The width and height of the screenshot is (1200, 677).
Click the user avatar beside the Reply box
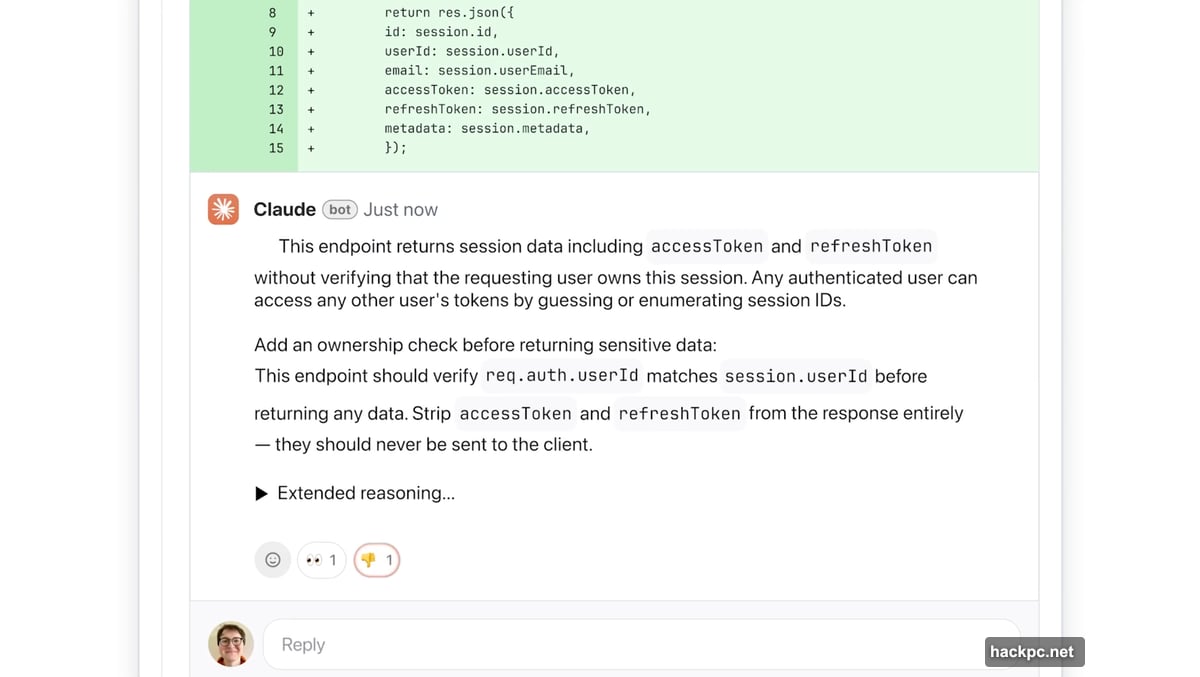pos(229,644)
